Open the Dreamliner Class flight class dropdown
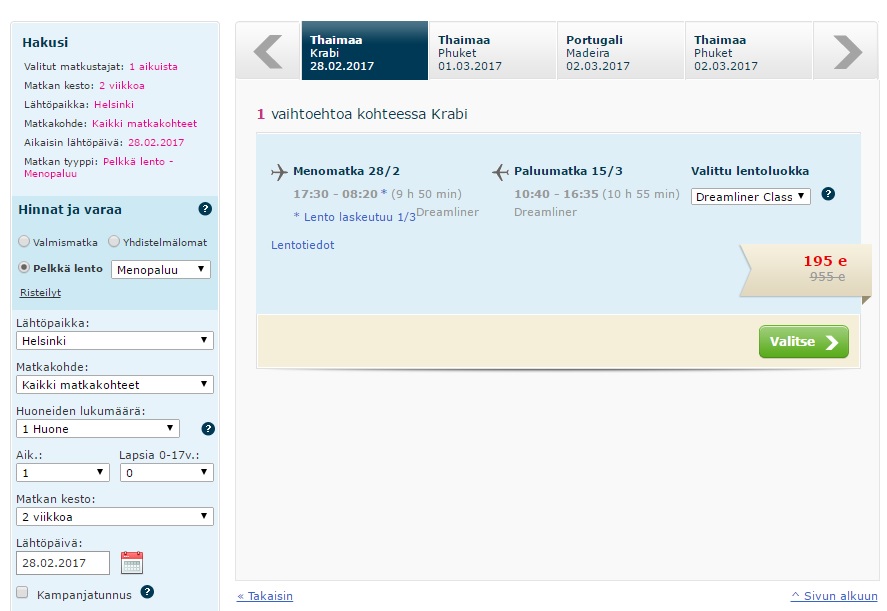The image size is (887, 611). pos(751,196)
